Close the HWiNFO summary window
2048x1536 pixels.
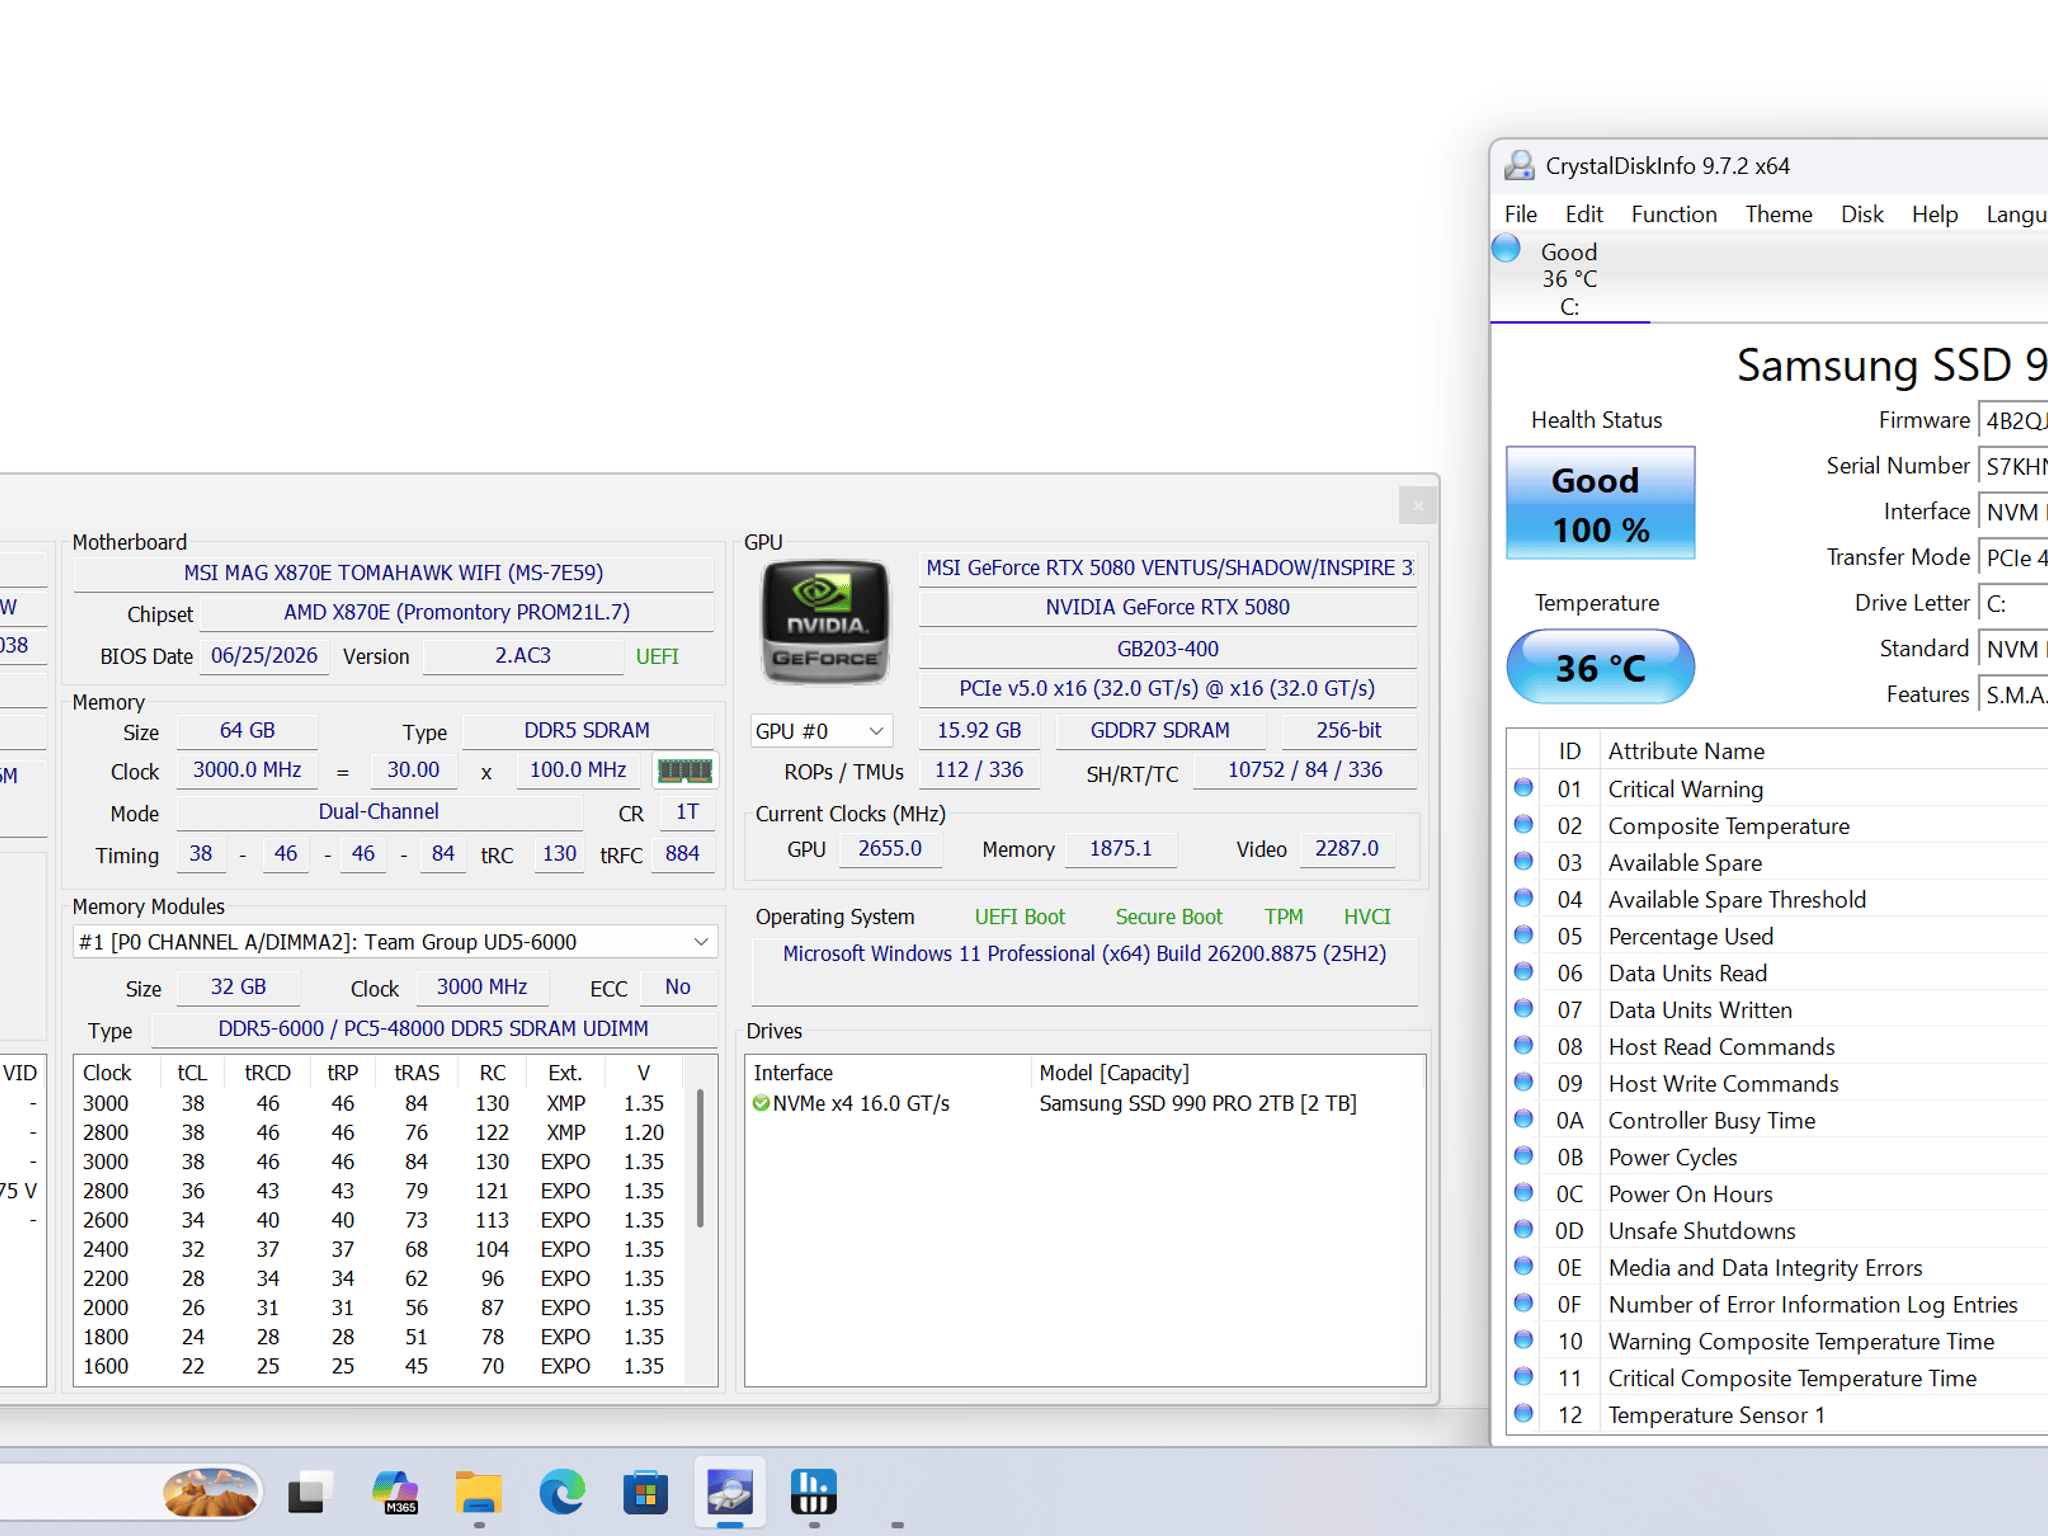pos(1418,506)
